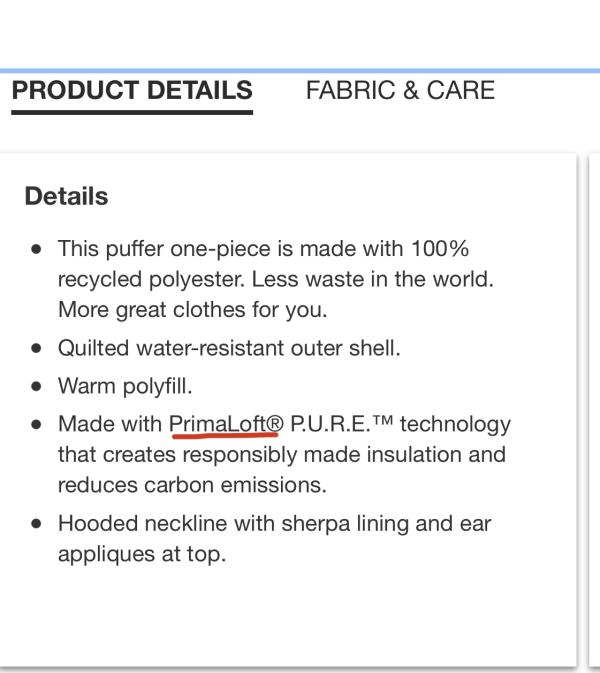Click the bullet beside "Hooded neckline"
This screenshot has width=600, height=673.
(x=37, y=524)
